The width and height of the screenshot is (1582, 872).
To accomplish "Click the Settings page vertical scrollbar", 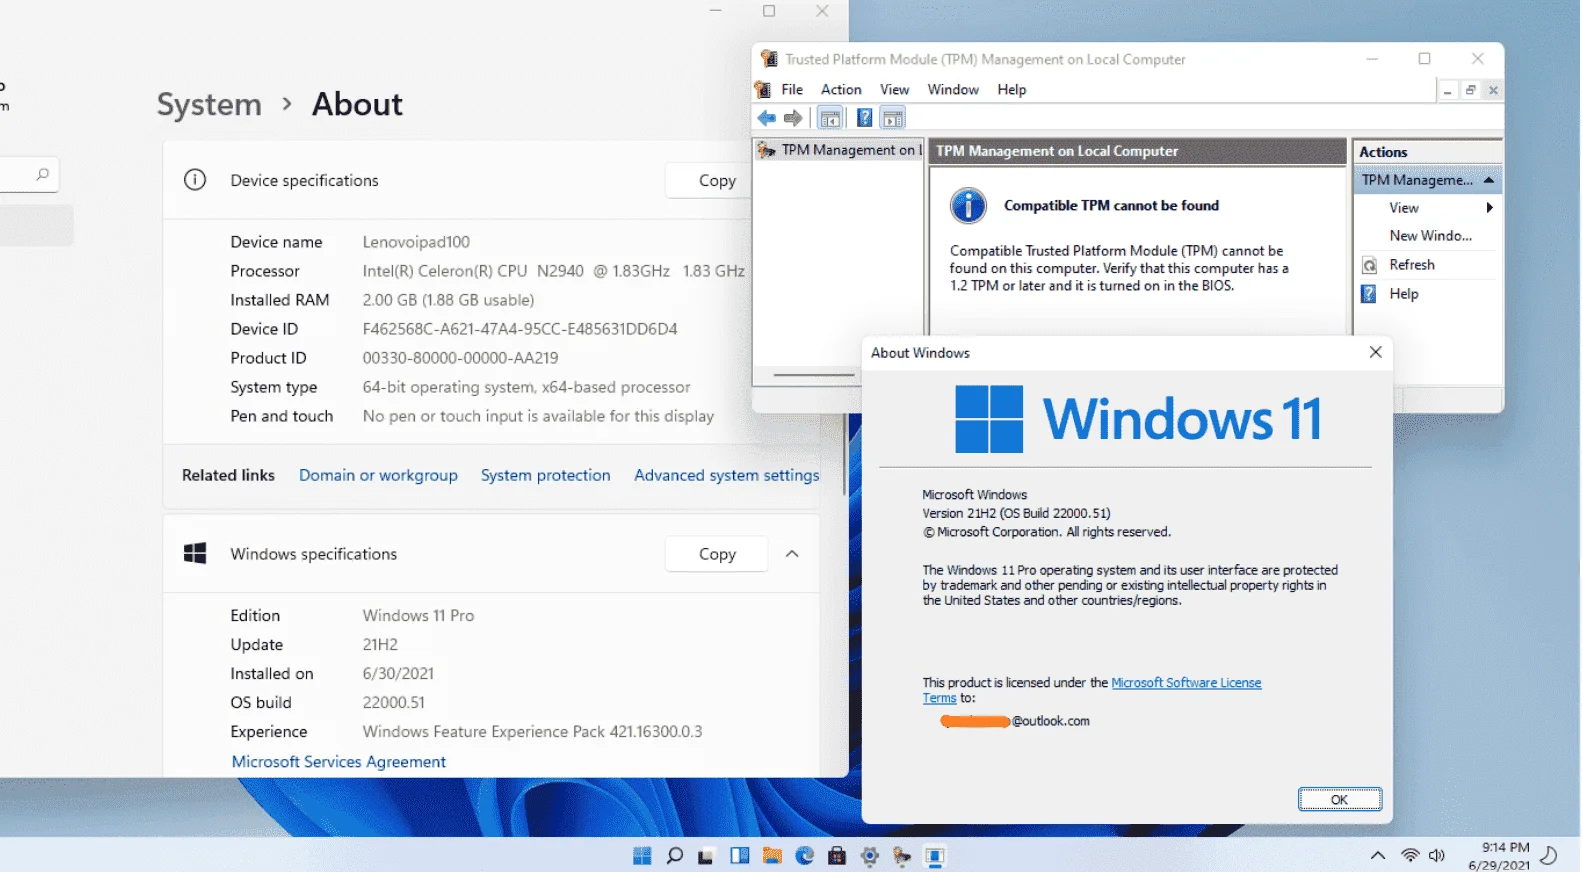I will click(x=845, y=455).
